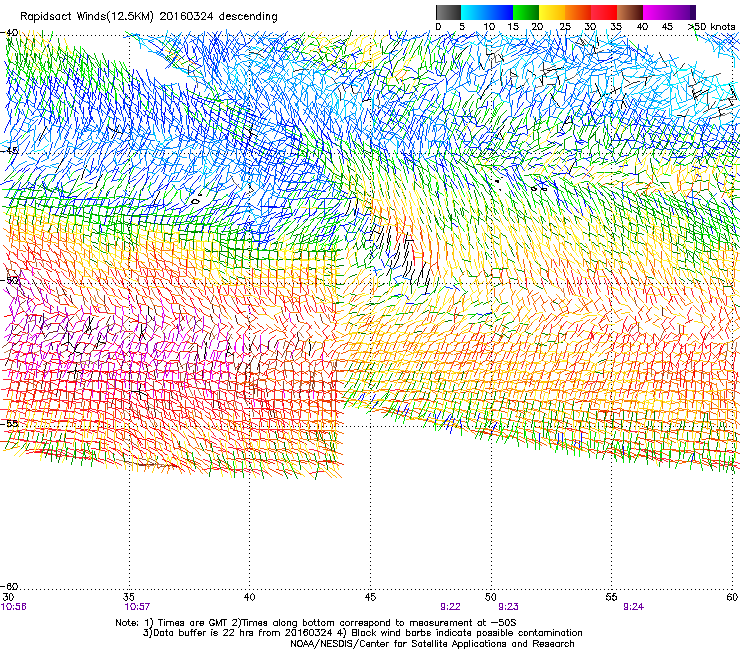Click the gray 0–5 knots legend swatch

click(448, 12)
